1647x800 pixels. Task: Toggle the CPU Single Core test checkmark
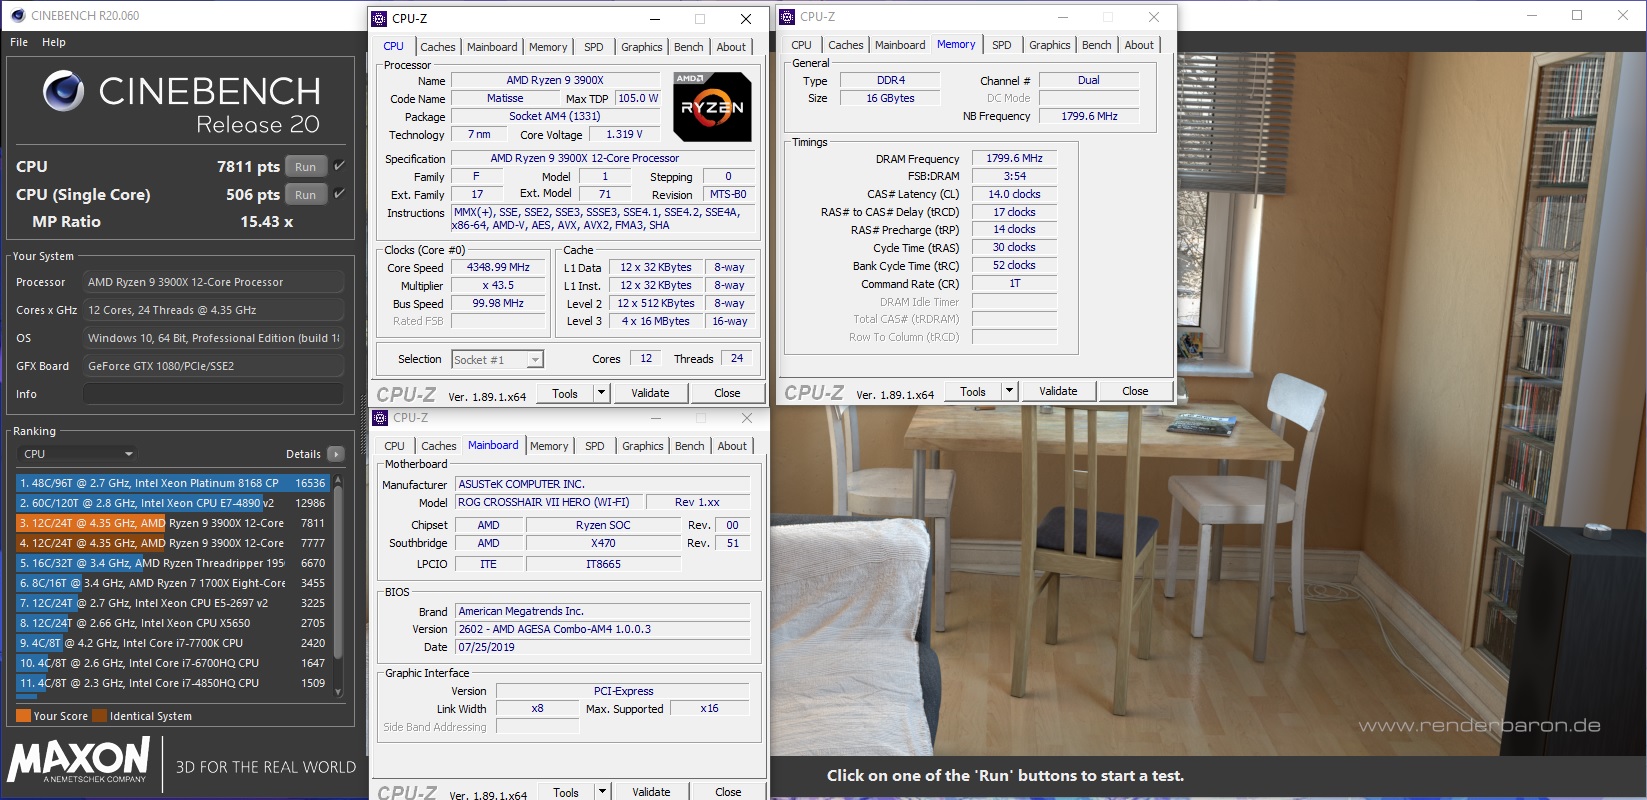pos(339,194)
